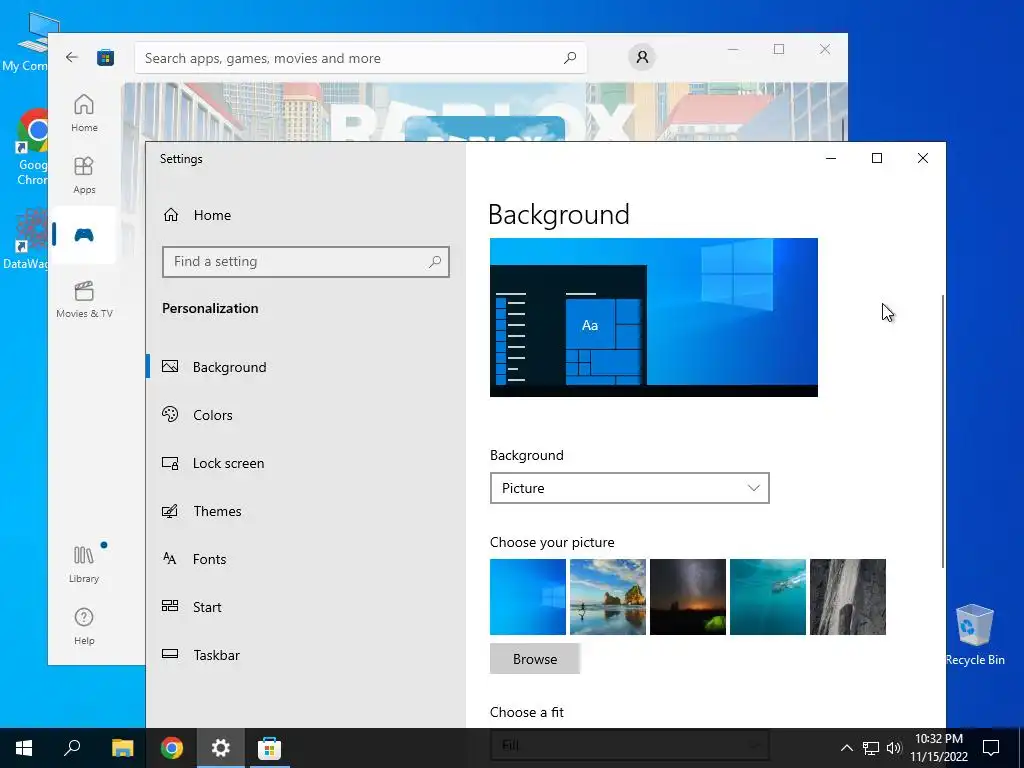Open the taskbar clock and date
The image size is (1024, 768).
coord(938,748)
